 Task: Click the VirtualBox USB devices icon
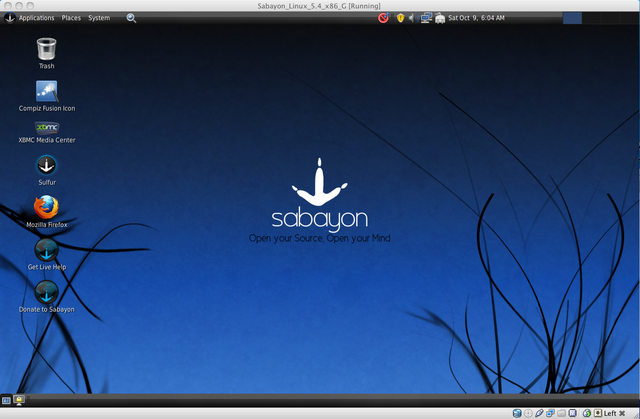click(x=539, y=413)
